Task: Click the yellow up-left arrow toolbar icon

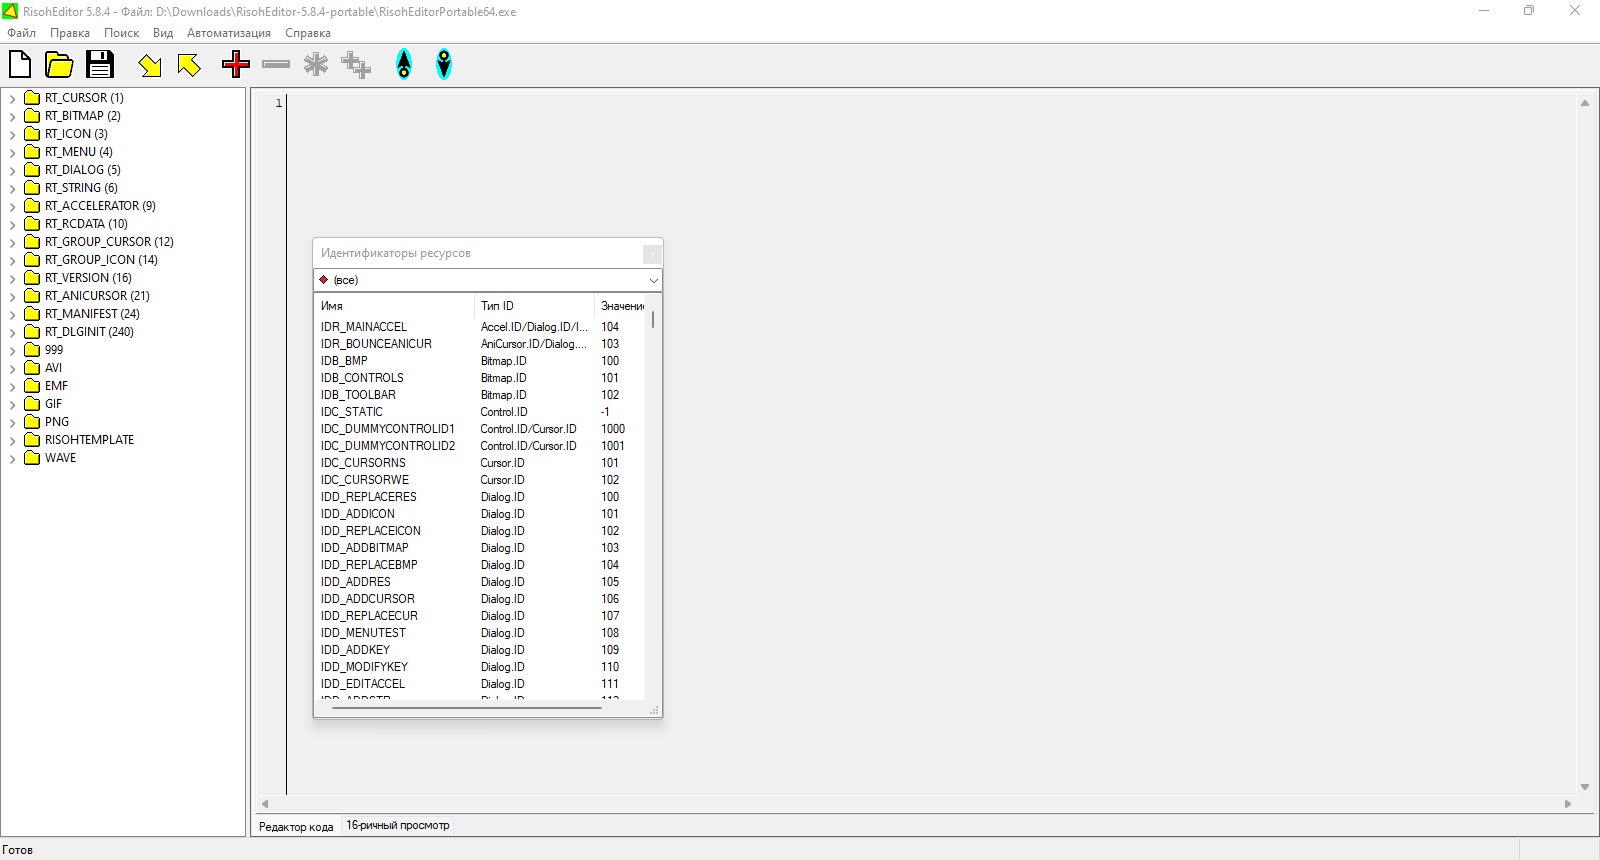Action: [189, 66]
